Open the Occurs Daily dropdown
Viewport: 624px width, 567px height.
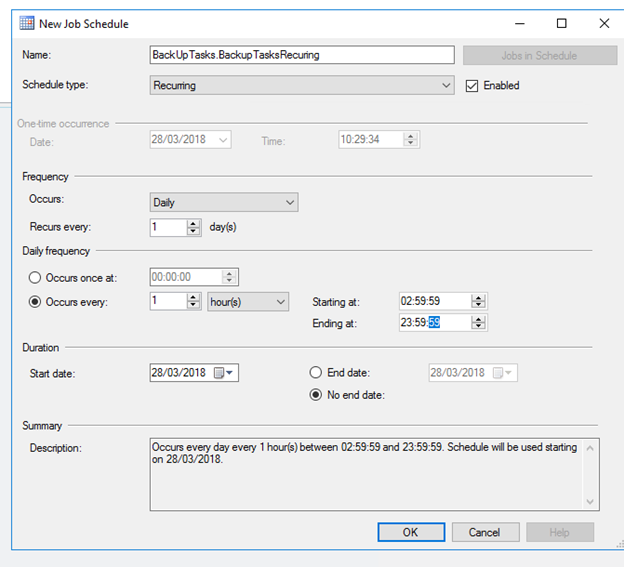pyautogui.click(x=224, y=202)
